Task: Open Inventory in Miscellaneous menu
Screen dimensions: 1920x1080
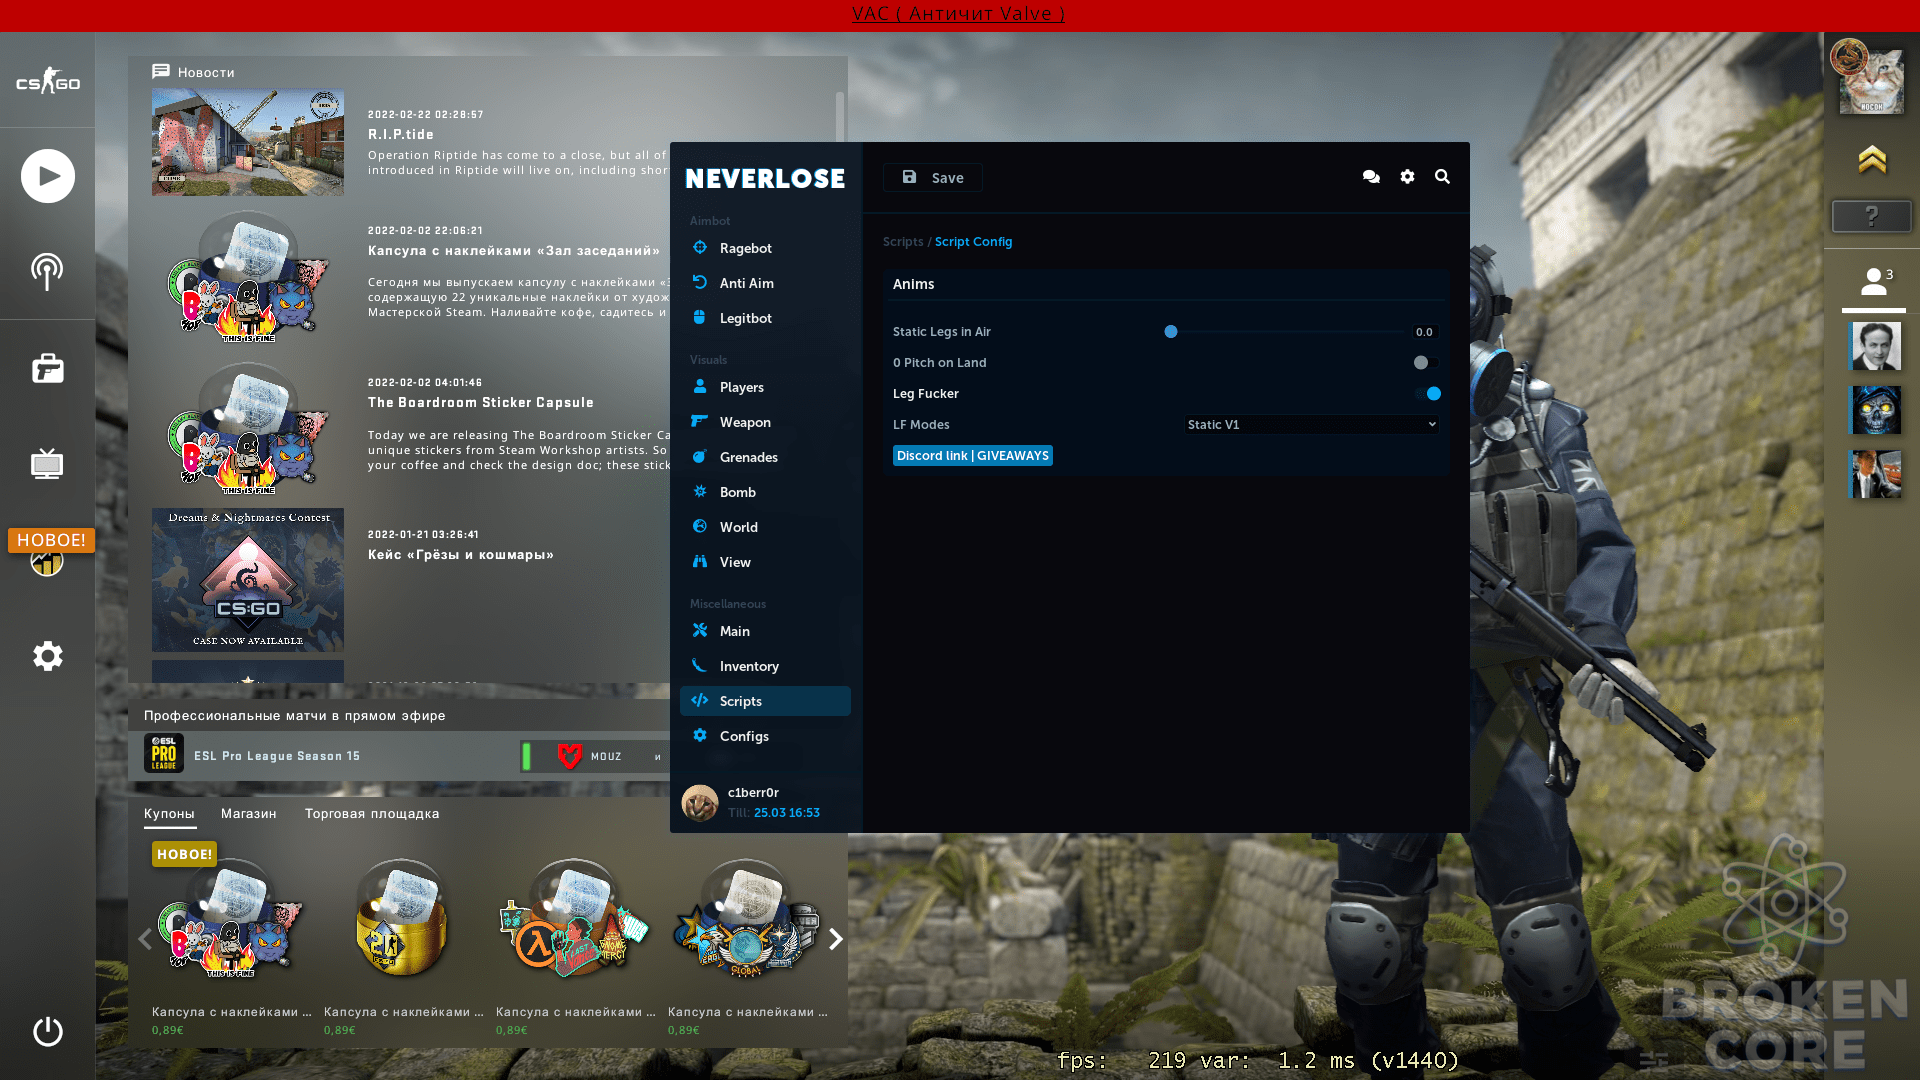Action: [765, 666]
